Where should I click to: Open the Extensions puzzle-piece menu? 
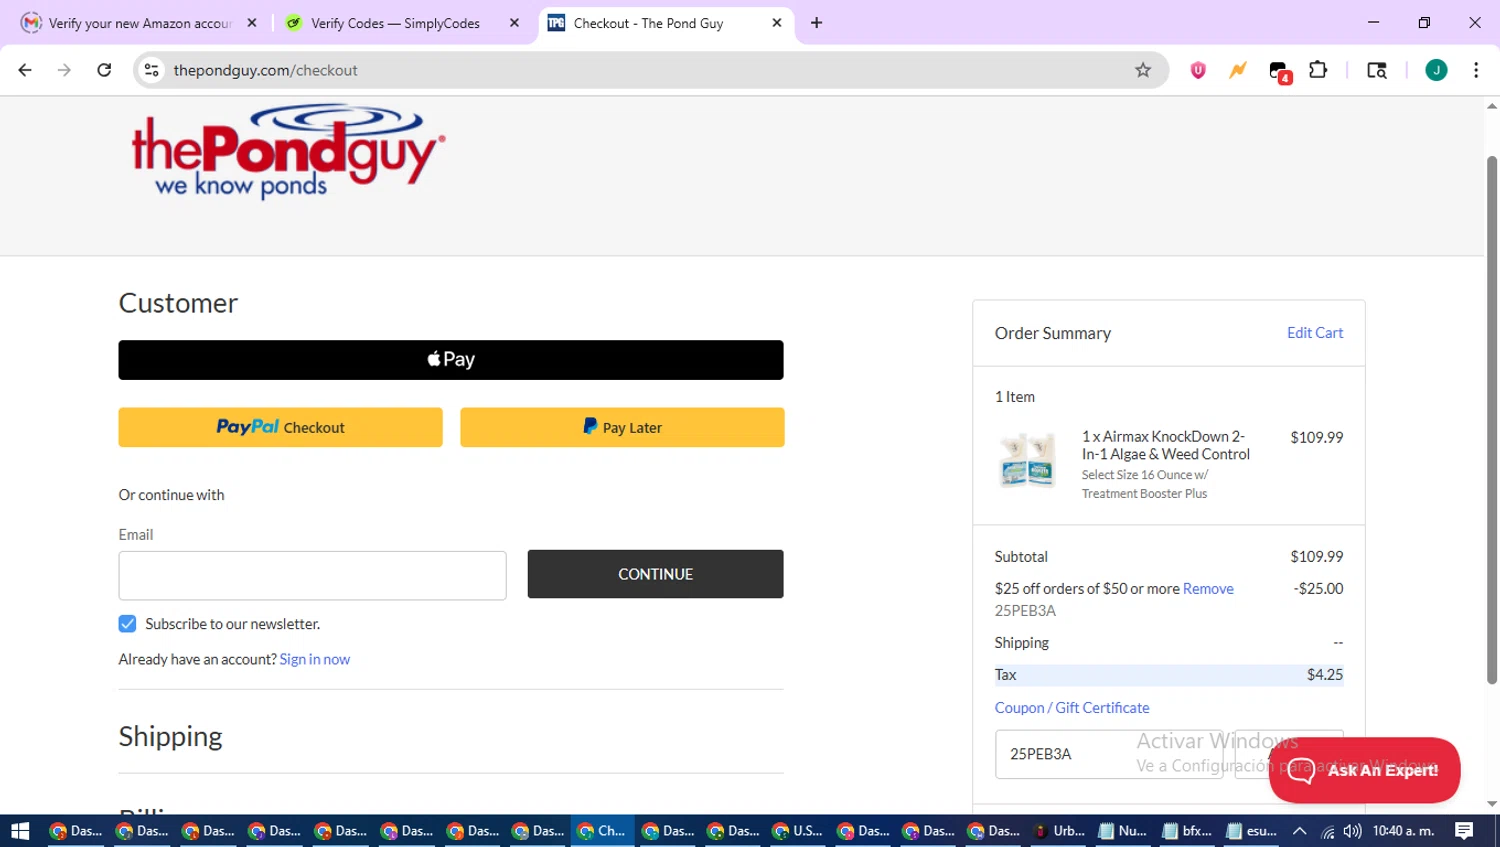tap(1318, 70)
